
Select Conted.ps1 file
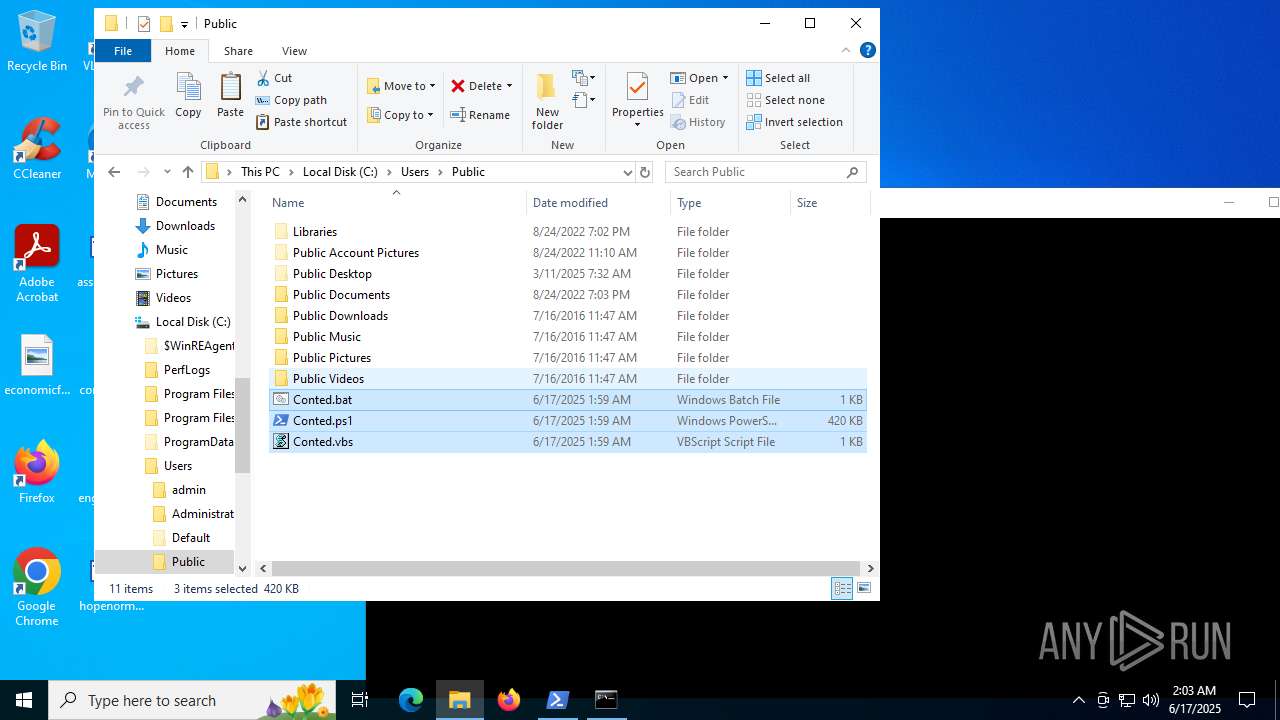[x=567, y=421]
